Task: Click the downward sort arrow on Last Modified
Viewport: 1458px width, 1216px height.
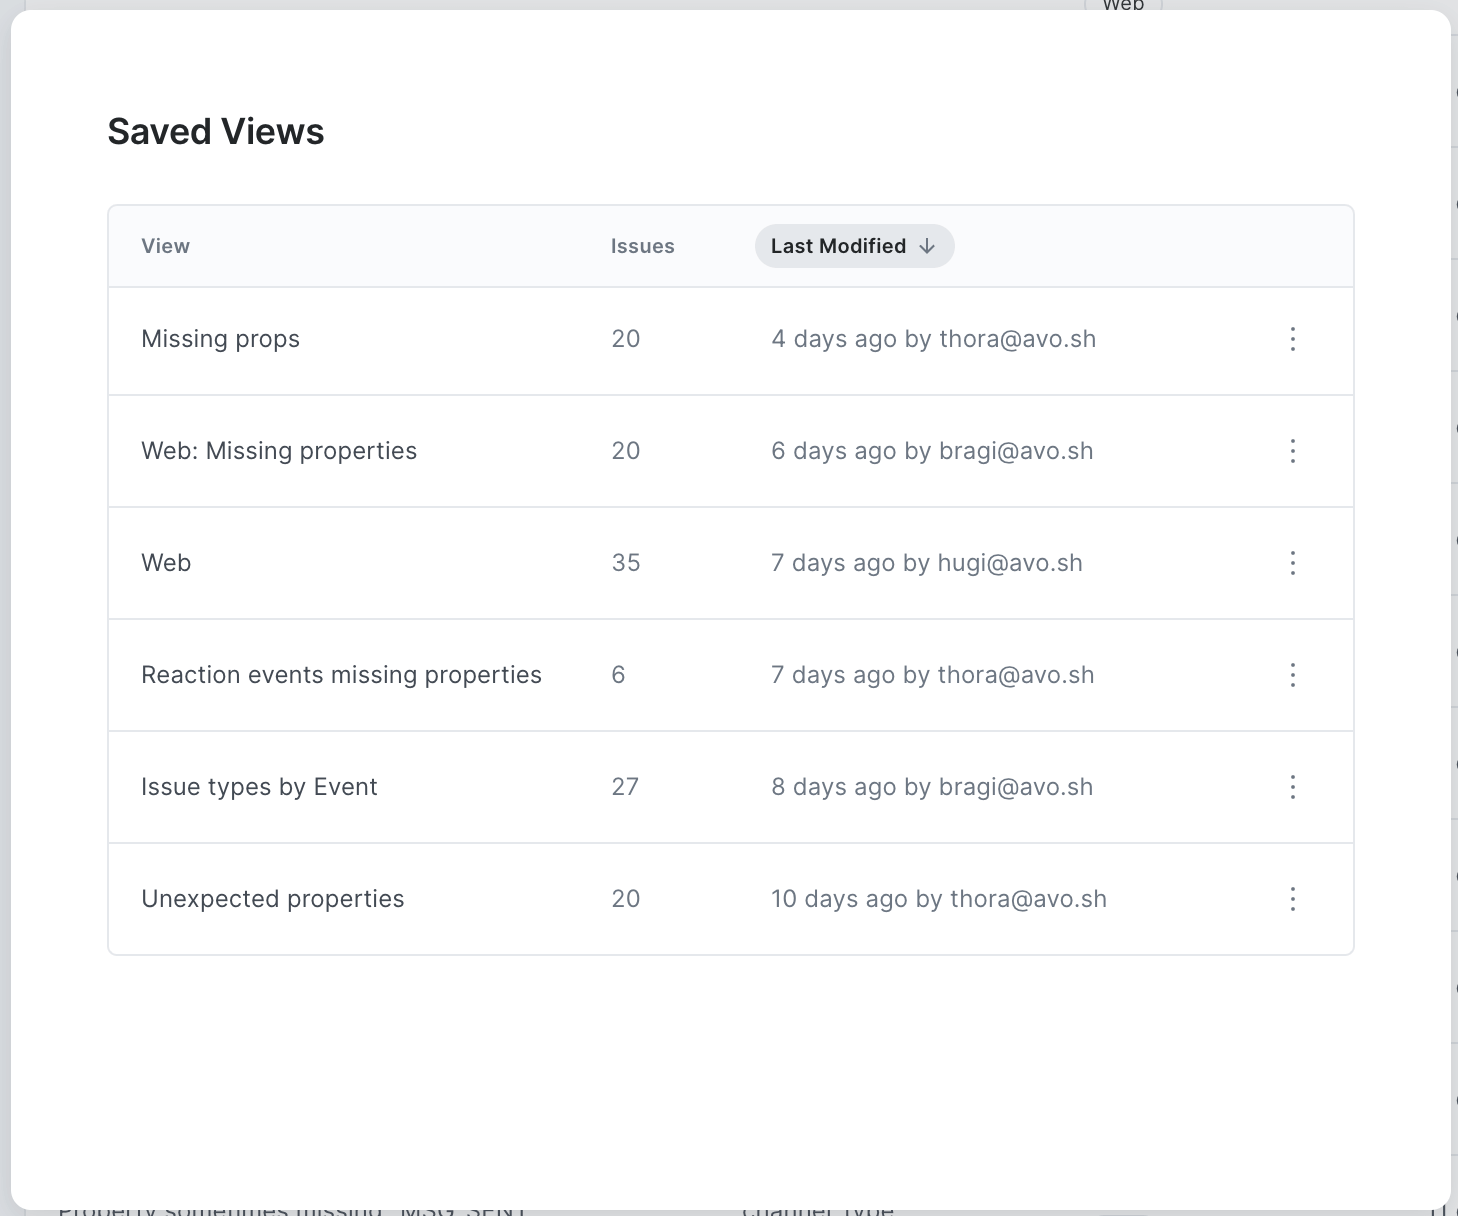Action: coord(926,246)
